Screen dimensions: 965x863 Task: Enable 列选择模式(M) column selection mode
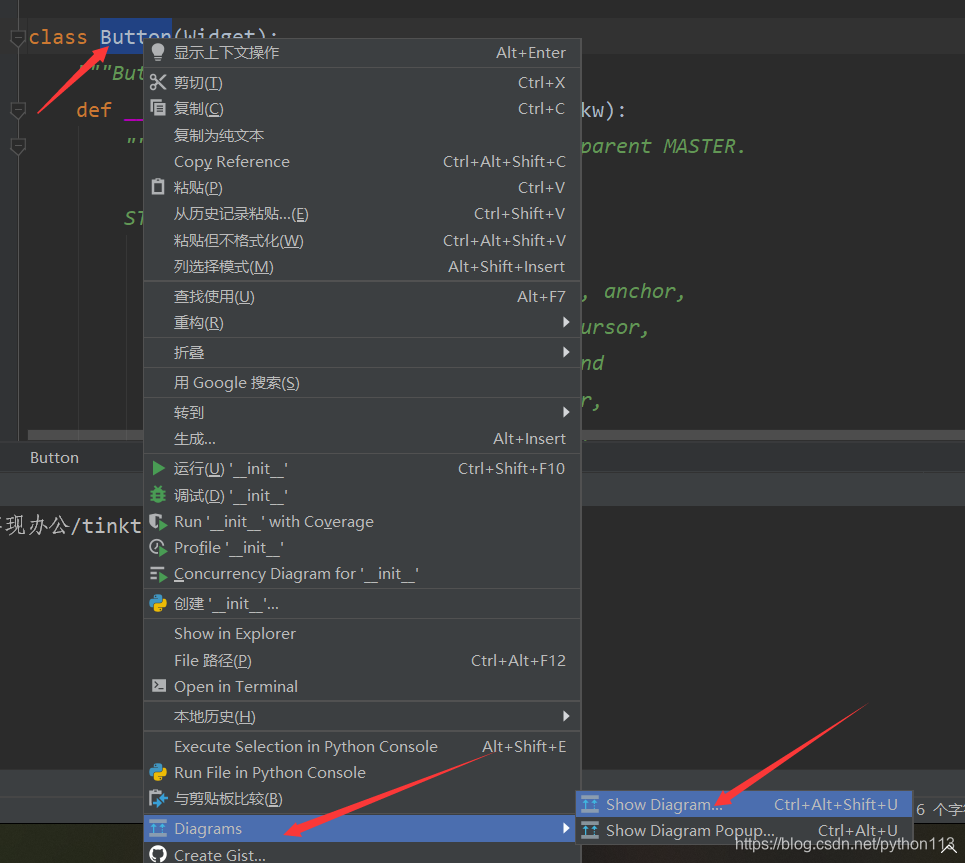[362, 267]
